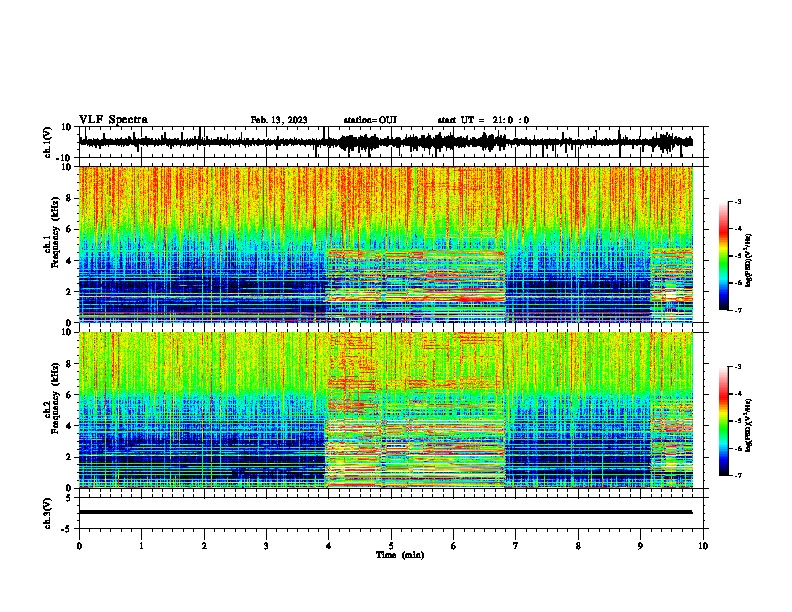Click the "station=OUI" label

(x=370, y=120)
